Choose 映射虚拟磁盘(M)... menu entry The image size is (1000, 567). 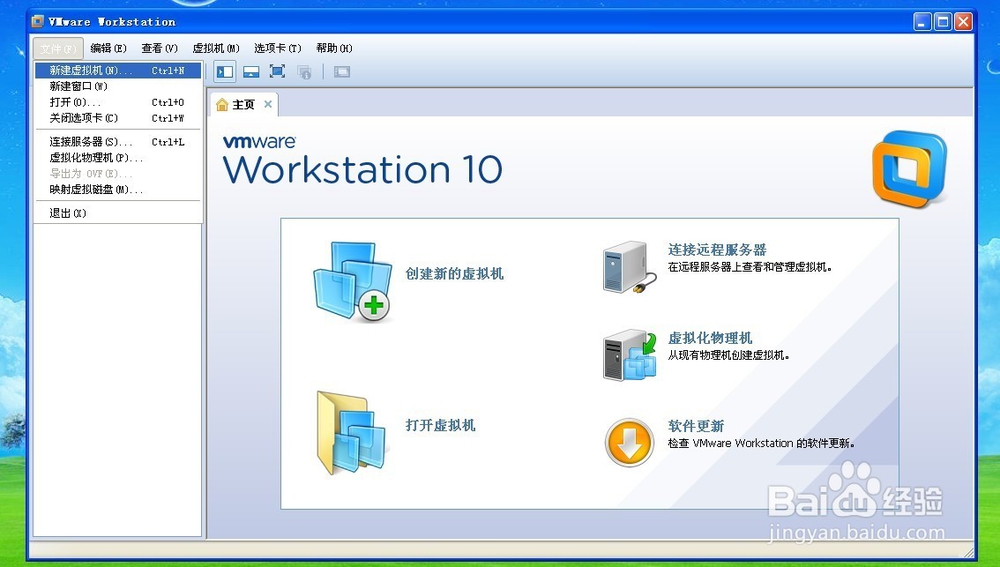tap(118, 189)
